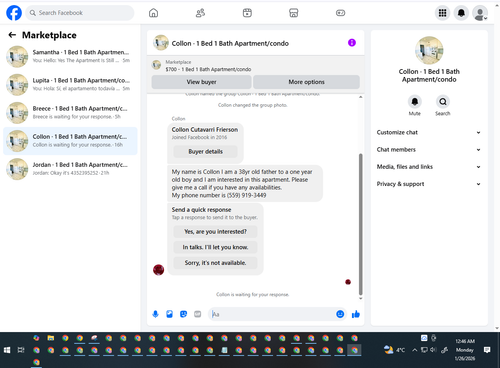This screenshot has width=500, height=368.
Task: Attach a file with the photo icon
Action: [x=169, y=314]
